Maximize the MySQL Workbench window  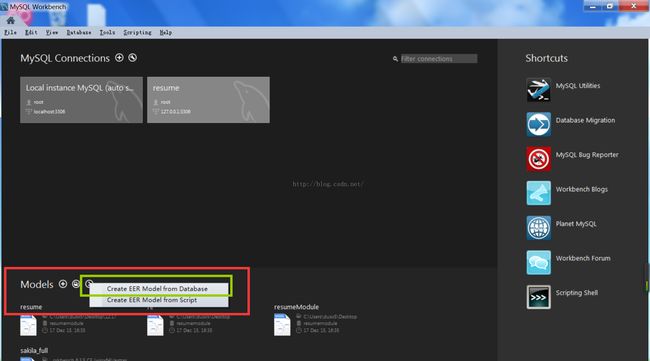click(610, 6)
